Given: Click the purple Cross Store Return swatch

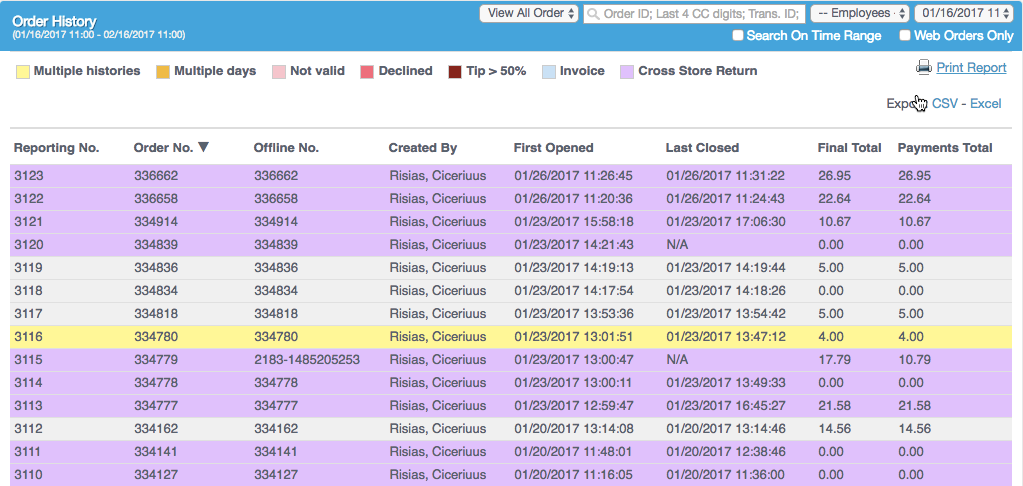Looking at the screenshot, I should coord(627,71).
